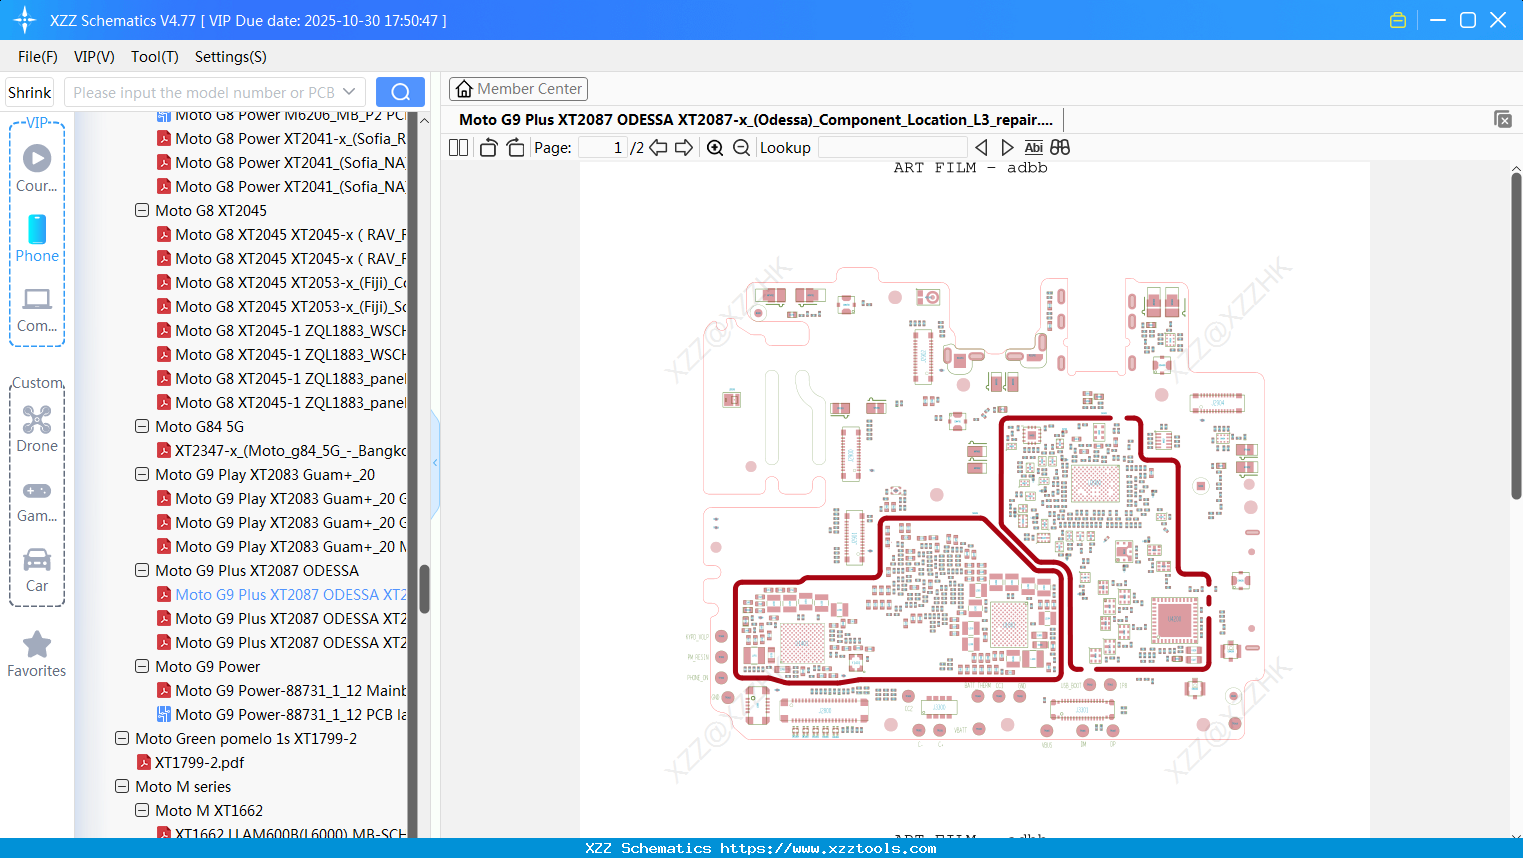Open XT1799-2.pdf file
Screen dimensions: 1523x858
(x=190, y=763)
